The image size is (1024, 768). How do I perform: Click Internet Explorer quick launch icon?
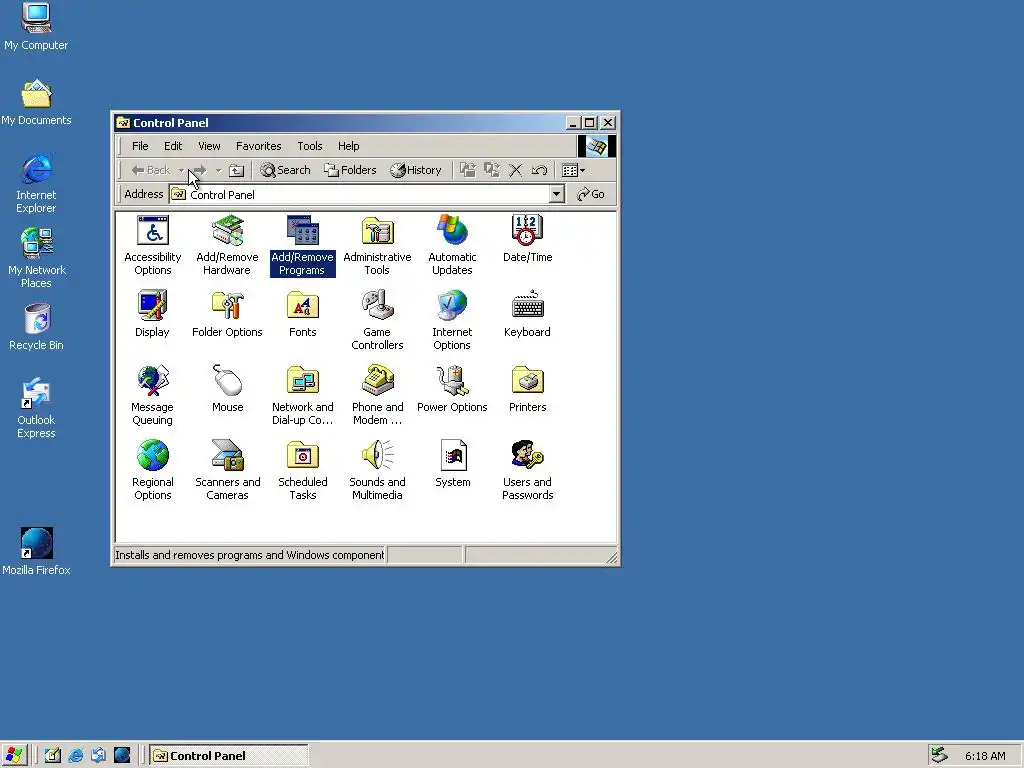[76, 756]
